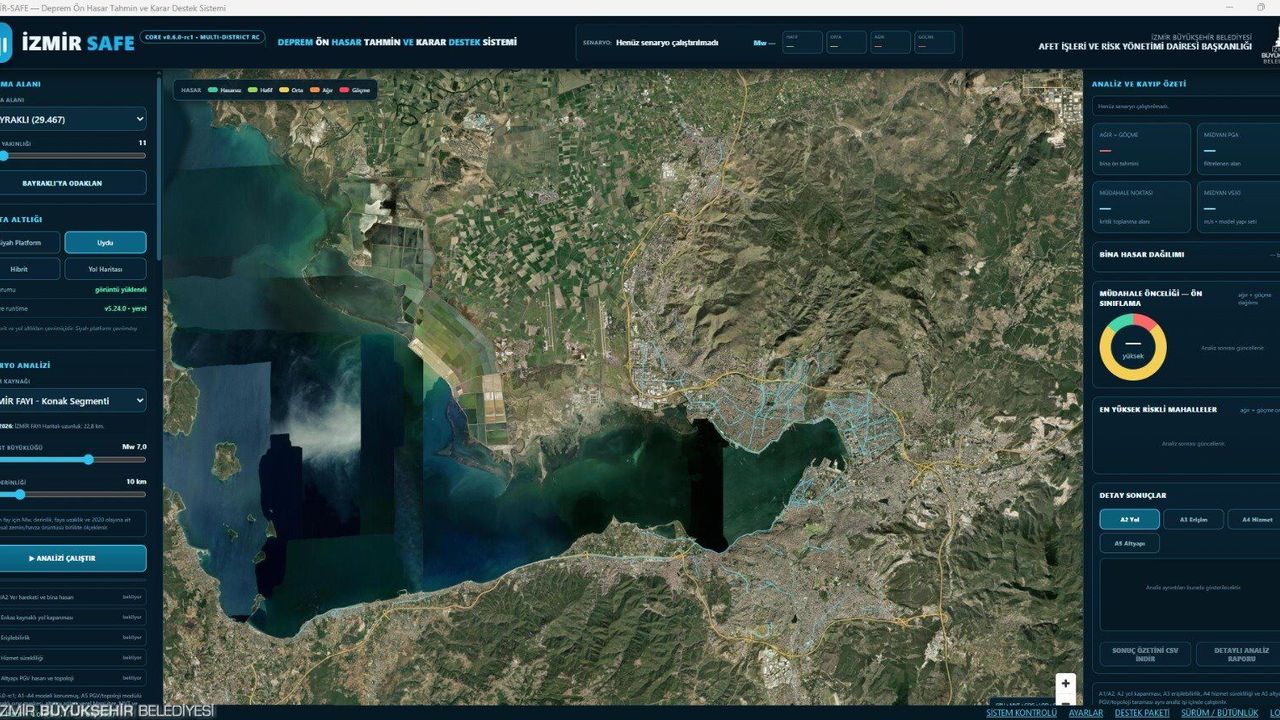The image size is (1280, 720).
Task: Click the A1/A2 Yer hareketi ve bina hasarı row
Action: (73, 597)
